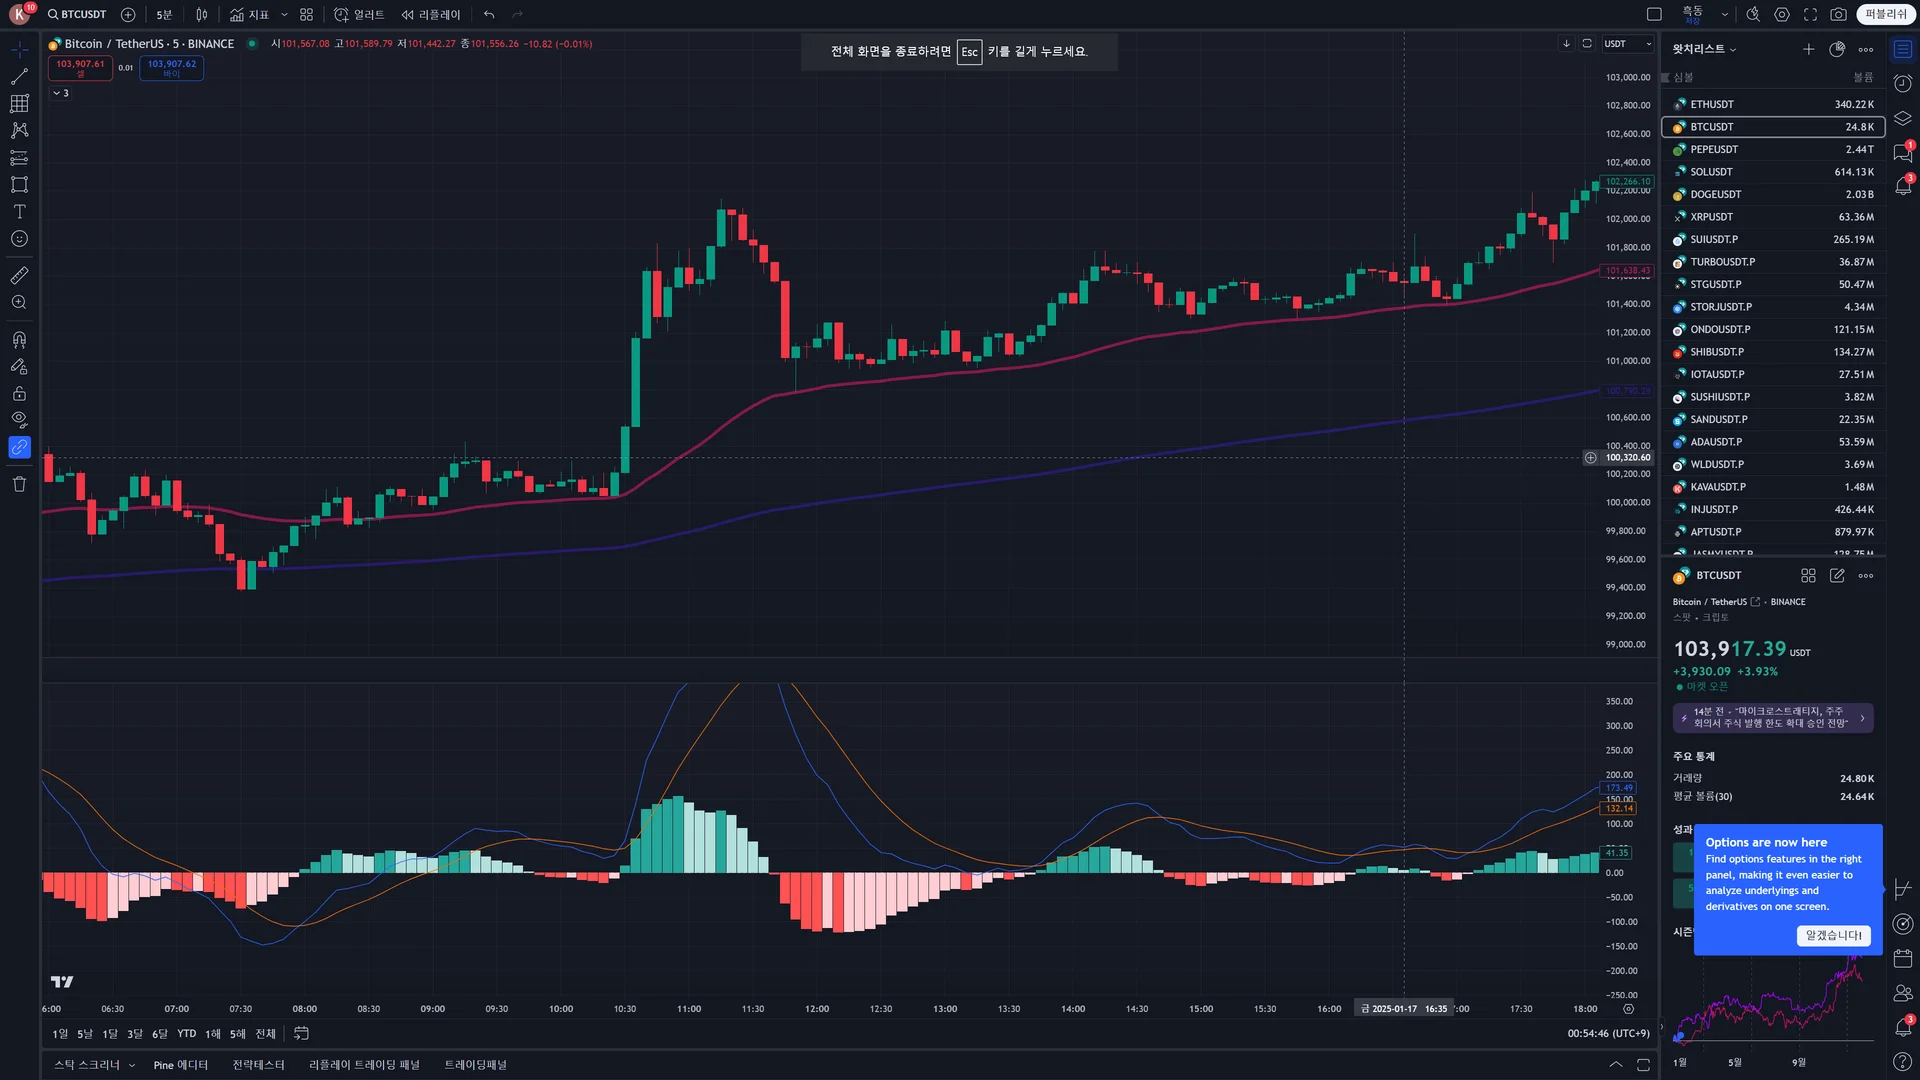Open the USDT currency dropdown on price axis
The height and width of the screenshot is (1080, 1920).
point(1628,44)
